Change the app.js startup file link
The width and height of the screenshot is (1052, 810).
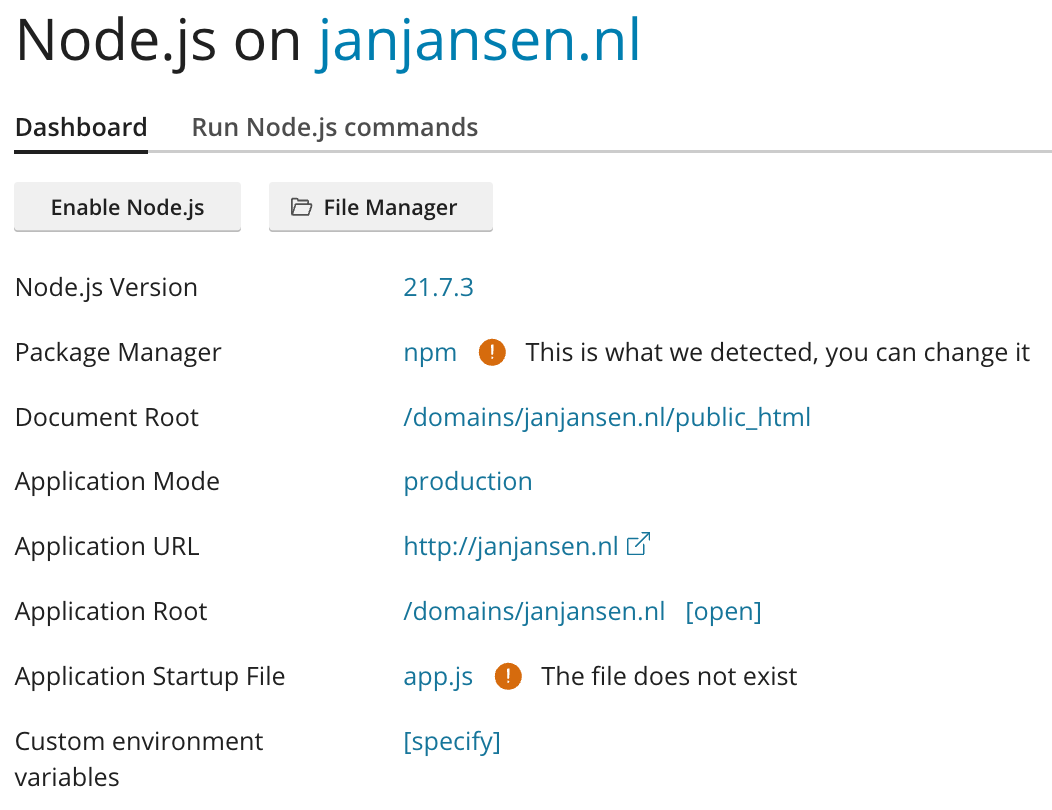(x=438, y=677)
